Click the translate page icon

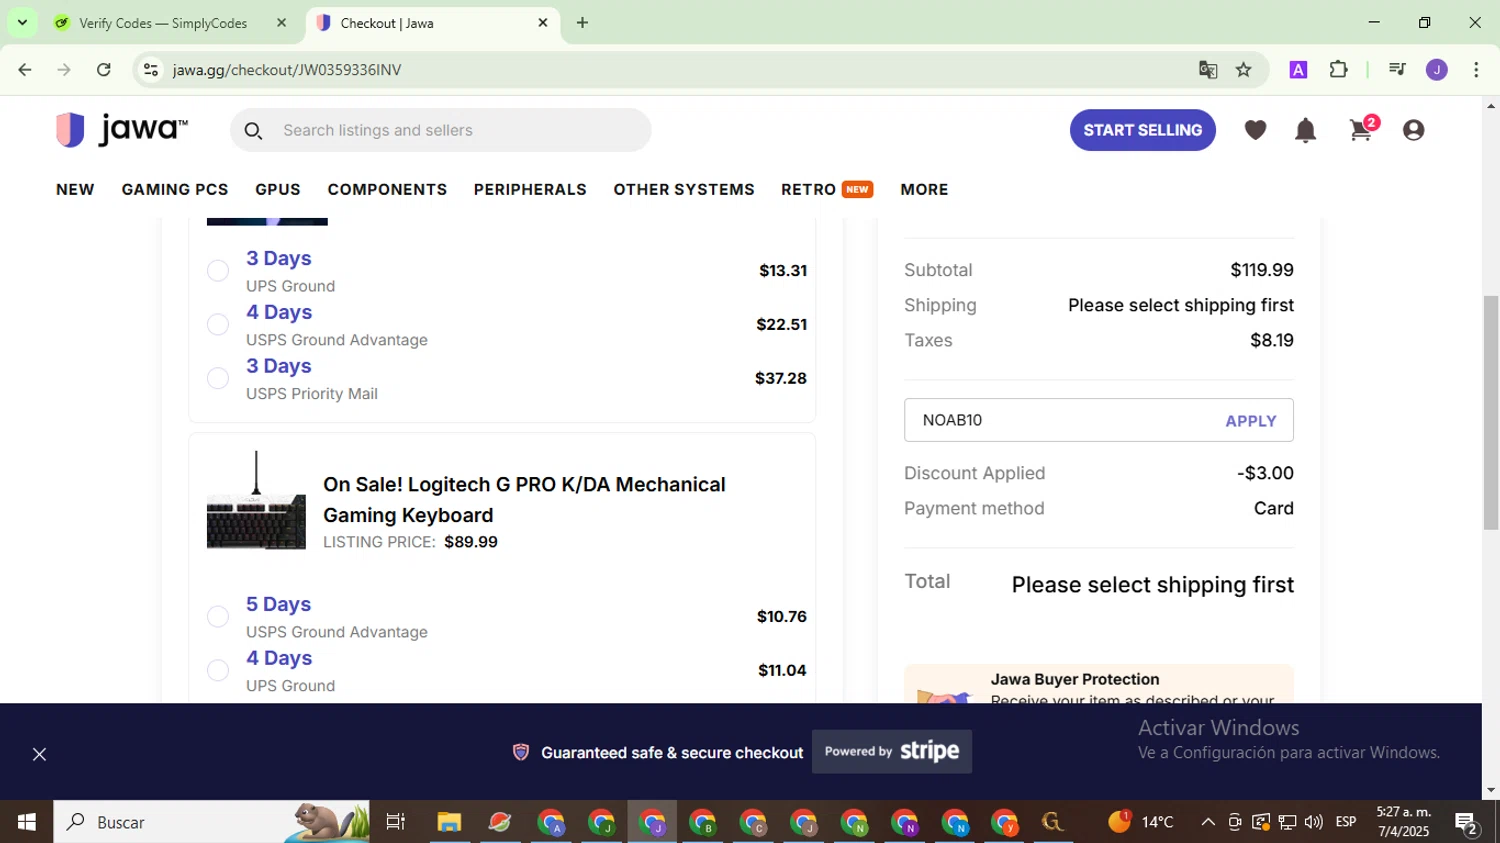pos(1208,70)
